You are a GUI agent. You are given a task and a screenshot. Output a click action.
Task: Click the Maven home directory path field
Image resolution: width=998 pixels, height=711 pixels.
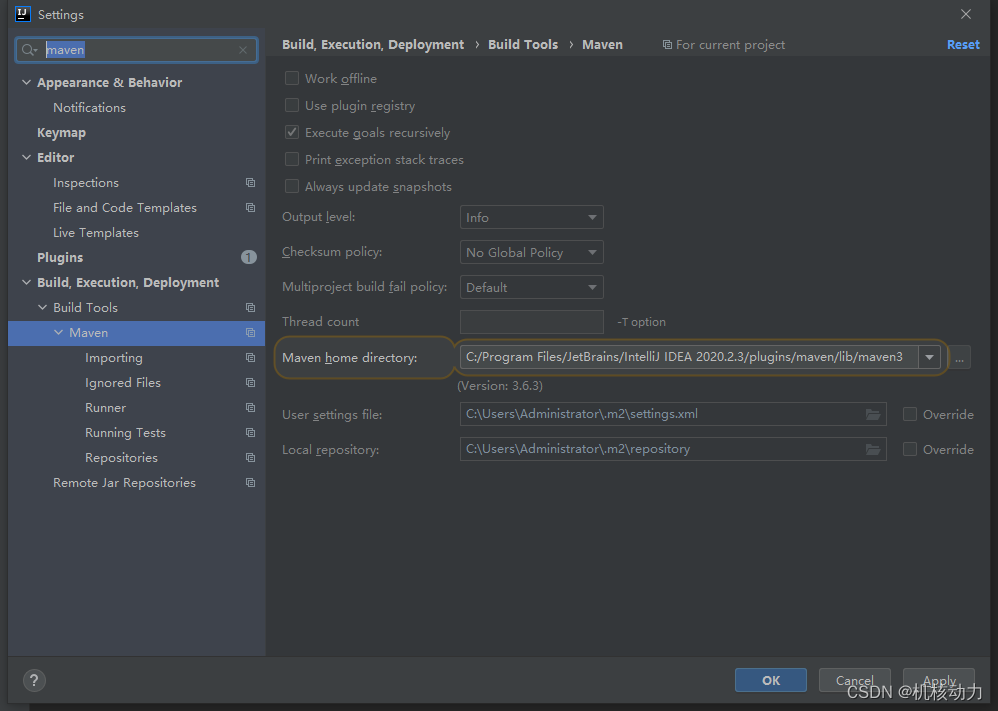689,357
